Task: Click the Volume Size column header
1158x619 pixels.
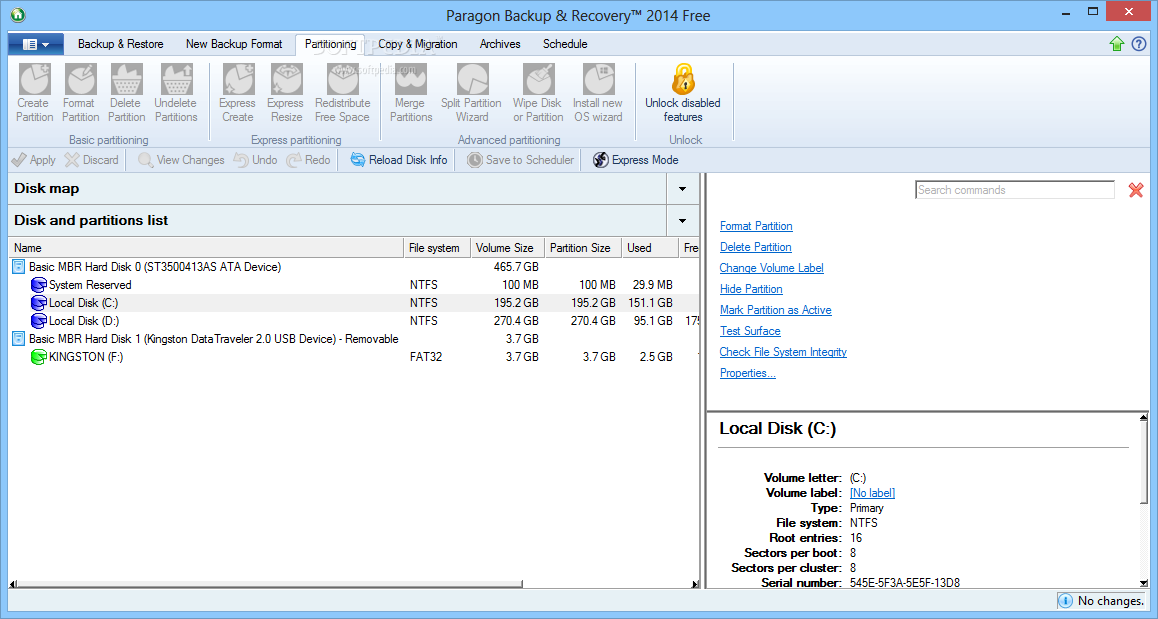Action: [507, 248]
